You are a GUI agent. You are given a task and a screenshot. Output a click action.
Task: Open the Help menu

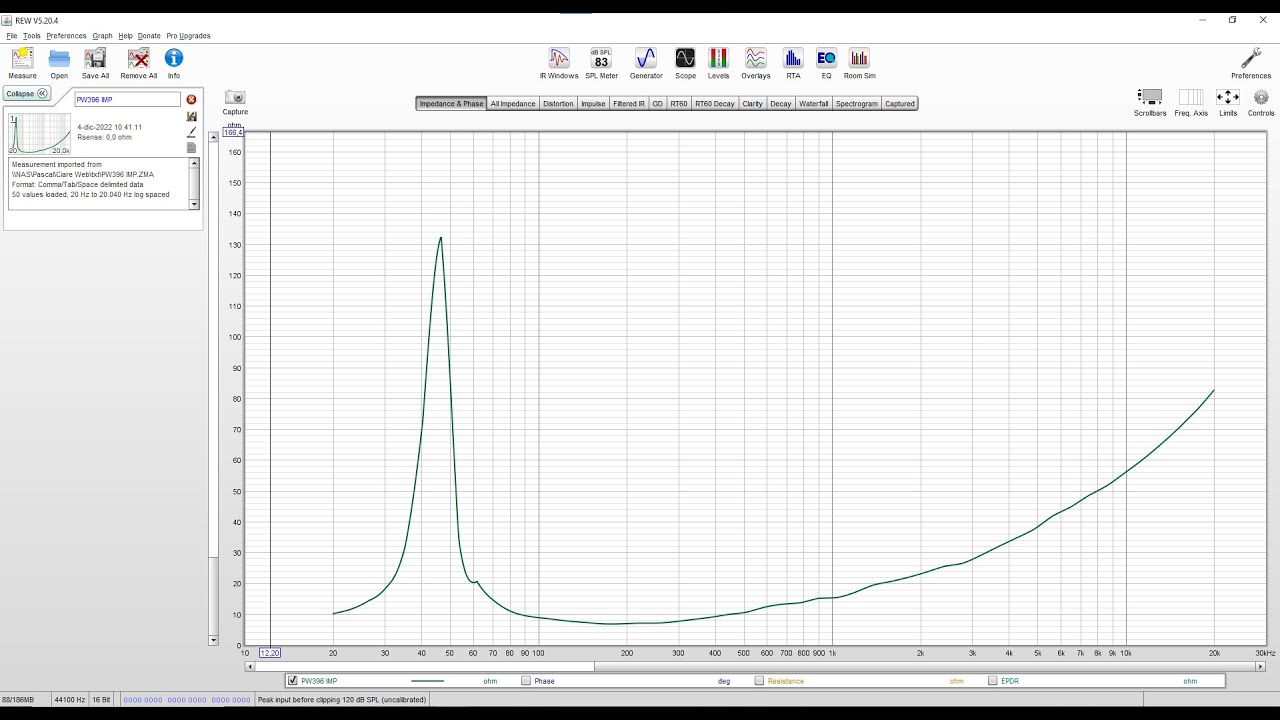pos(125,36)
